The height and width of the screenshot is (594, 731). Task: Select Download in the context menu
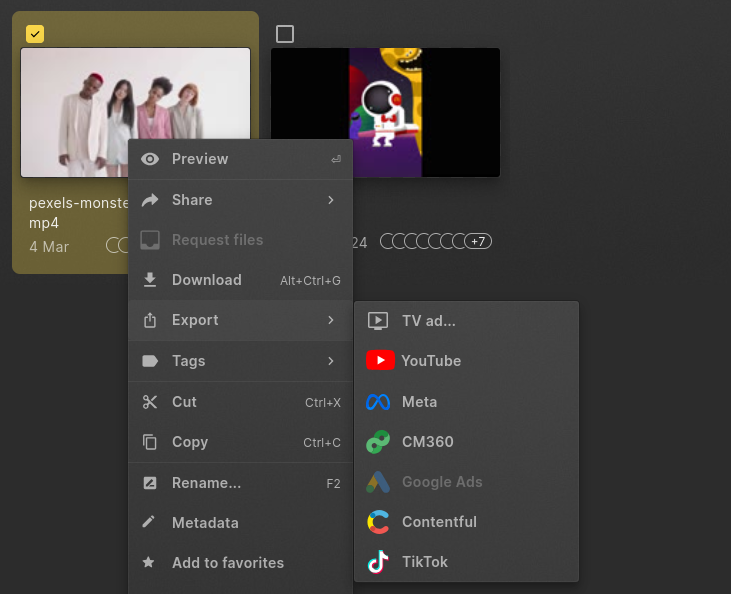click(240, 280)
